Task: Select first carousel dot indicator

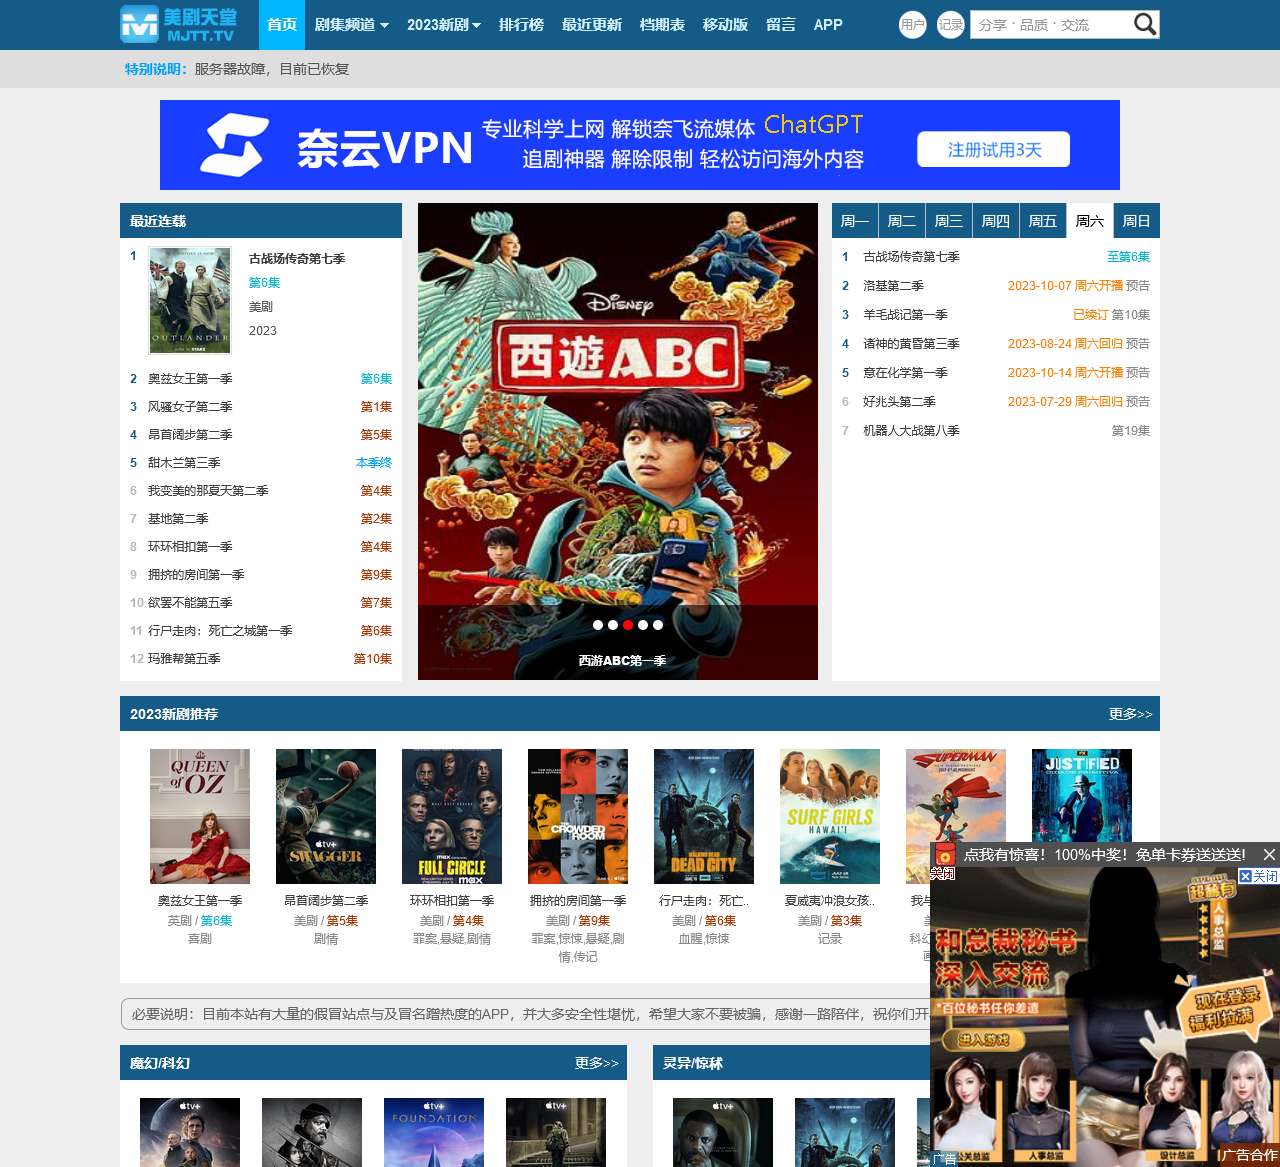Action: pos(598,625)
